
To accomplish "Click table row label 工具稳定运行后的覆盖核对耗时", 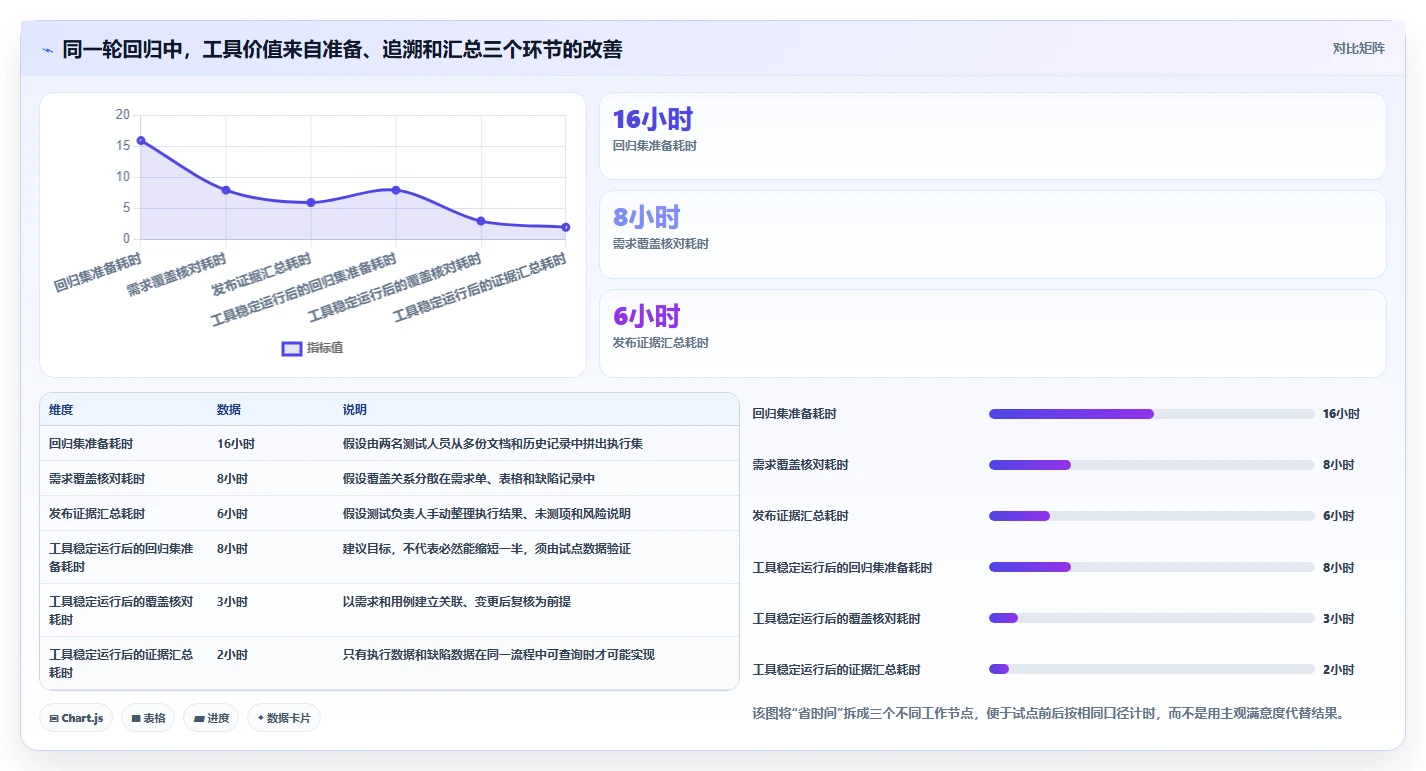I will pyautogui.click(x=121, y=611).
